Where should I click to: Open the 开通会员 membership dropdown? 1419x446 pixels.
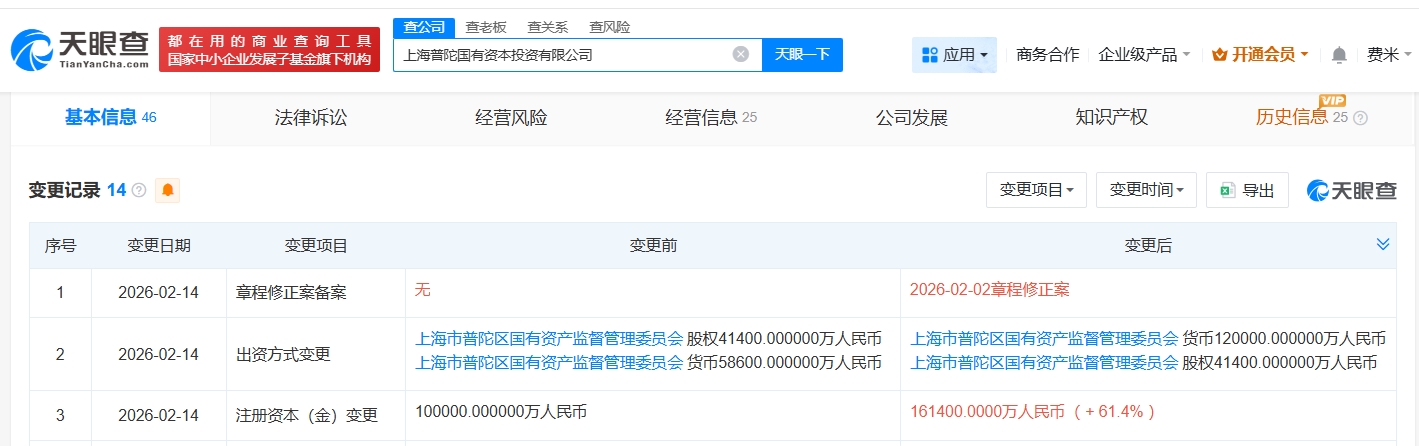tap(1260, 55)
